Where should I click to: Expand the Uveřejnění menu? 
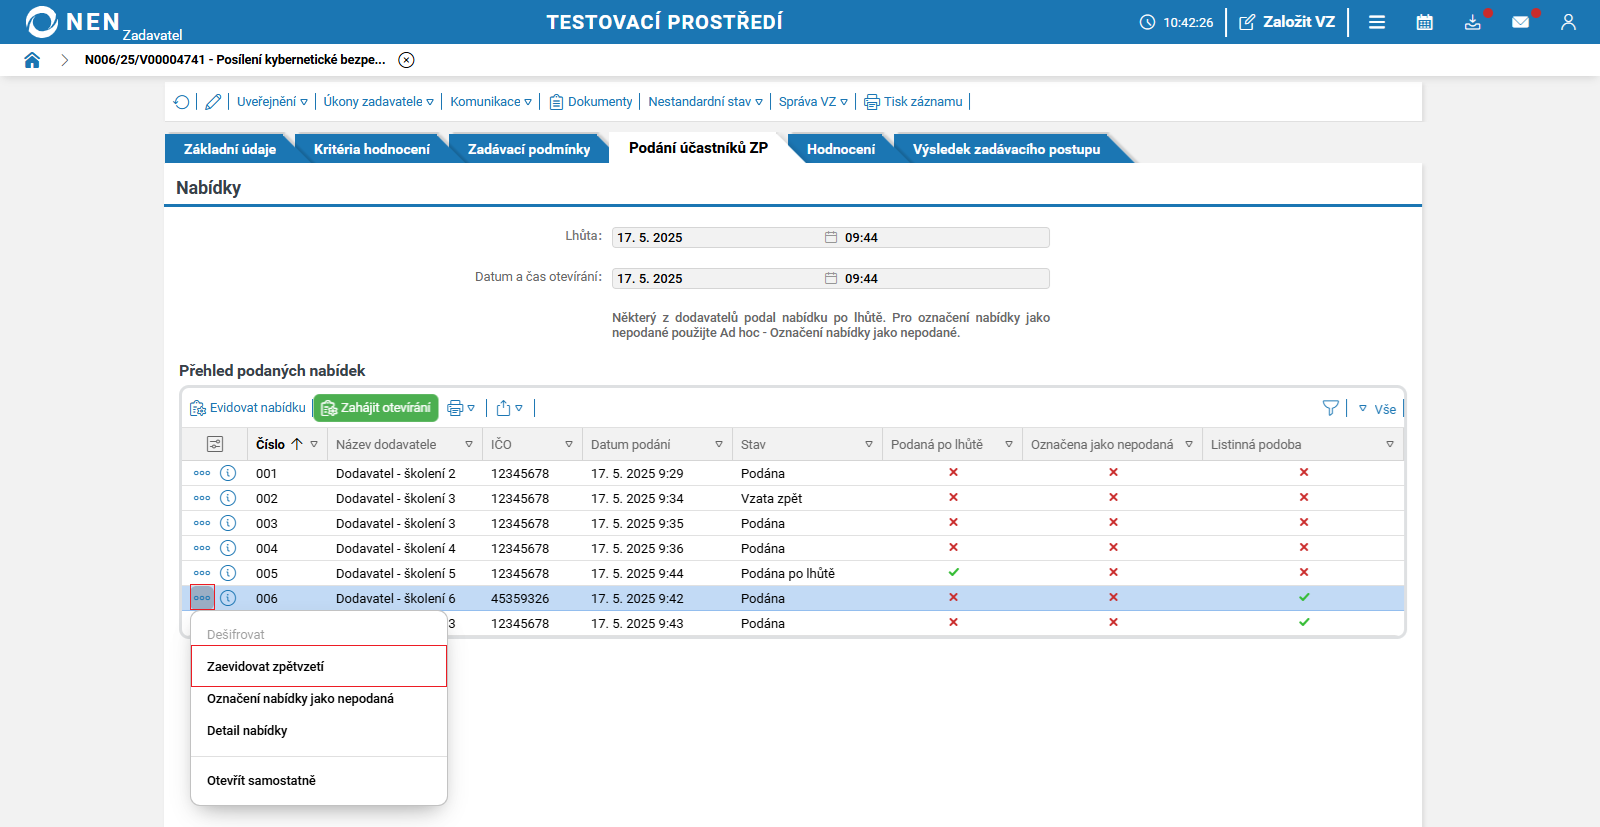tap(272, 102)
